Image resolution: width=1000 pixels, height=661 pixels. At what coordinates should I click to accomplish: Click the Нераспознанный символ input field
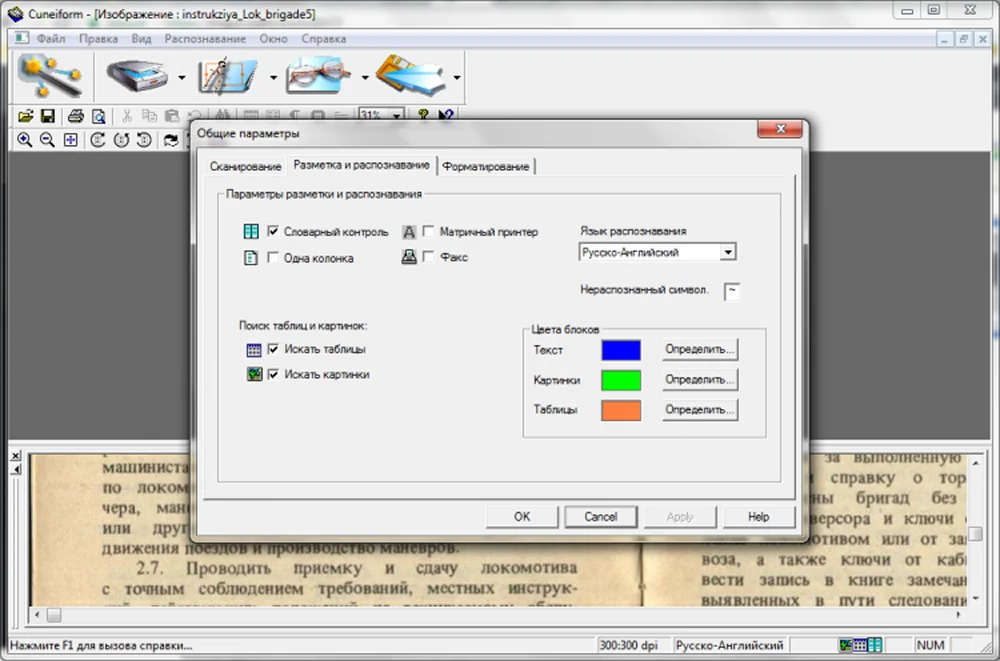pos(732,291)
